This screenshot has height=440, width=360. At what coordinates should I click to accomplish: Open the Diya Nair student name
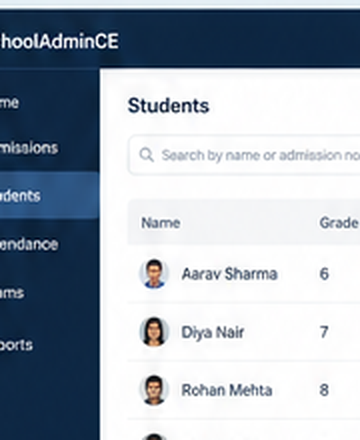213,332
